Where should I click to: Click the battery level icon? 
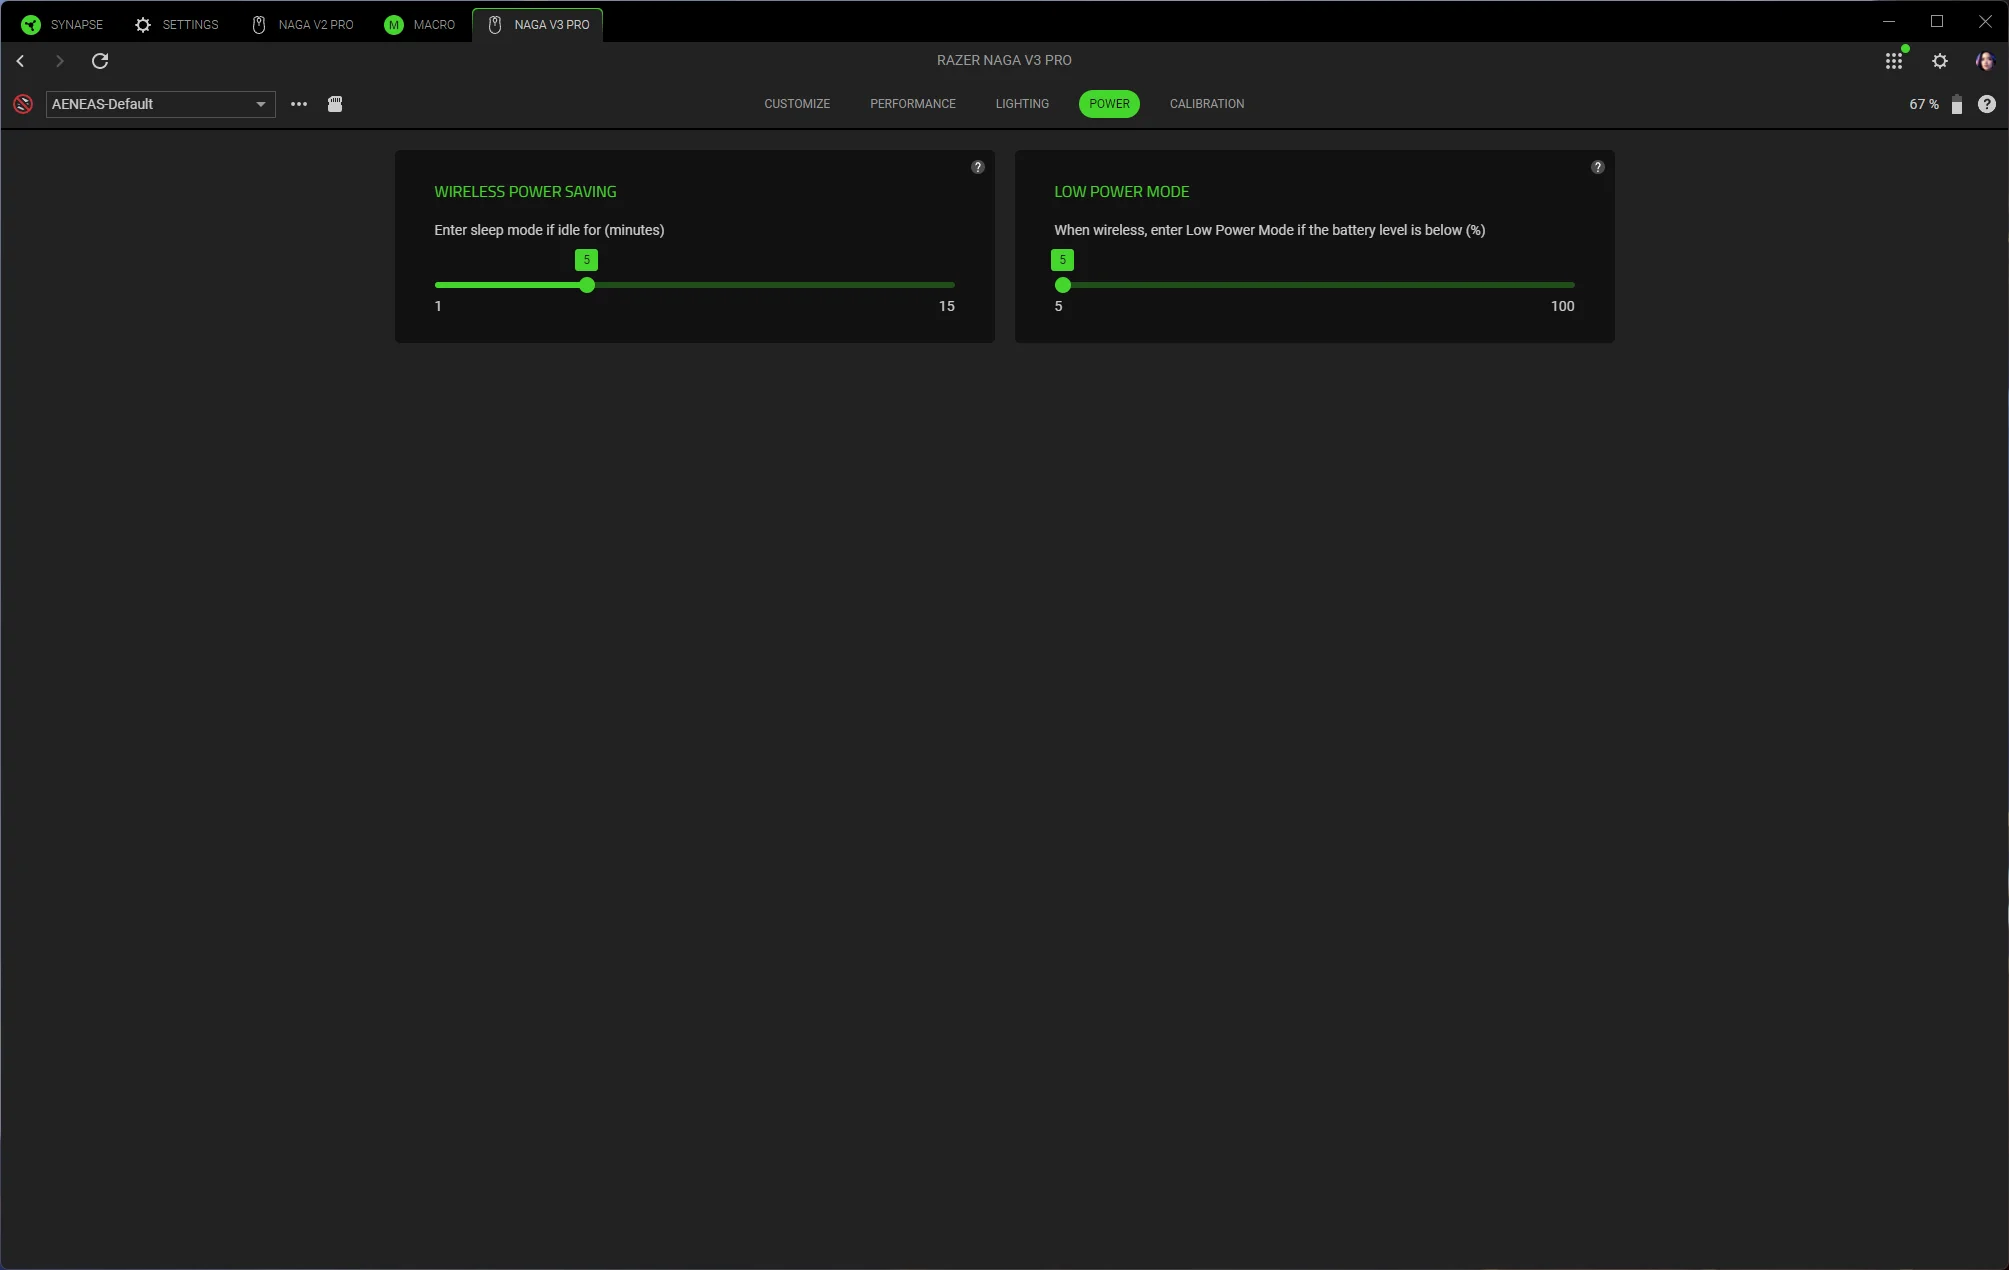coord(1957,104)
